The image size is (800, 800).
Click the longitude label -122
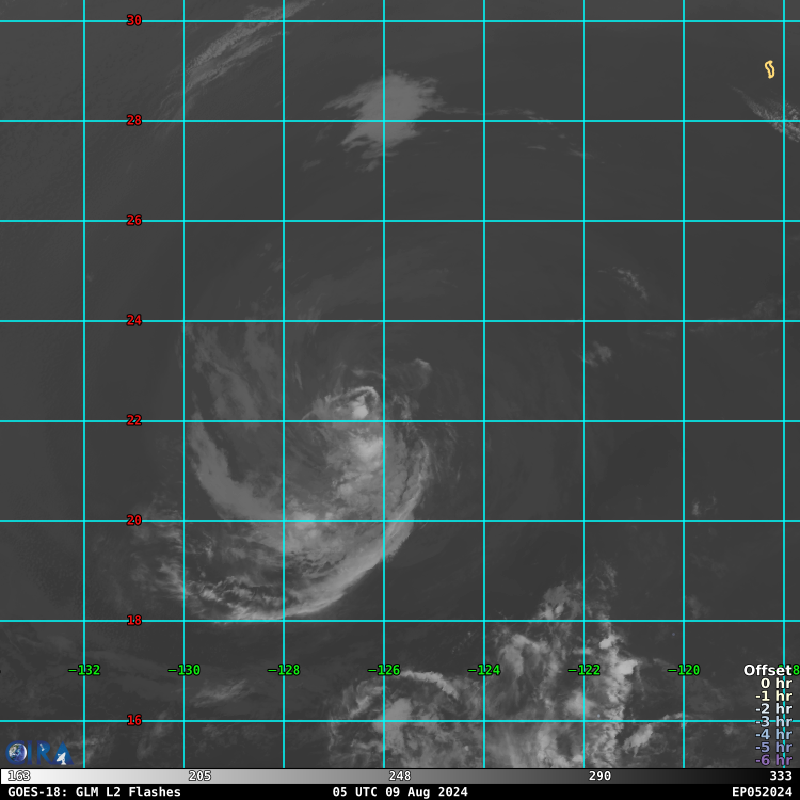(x=584, y=670)
